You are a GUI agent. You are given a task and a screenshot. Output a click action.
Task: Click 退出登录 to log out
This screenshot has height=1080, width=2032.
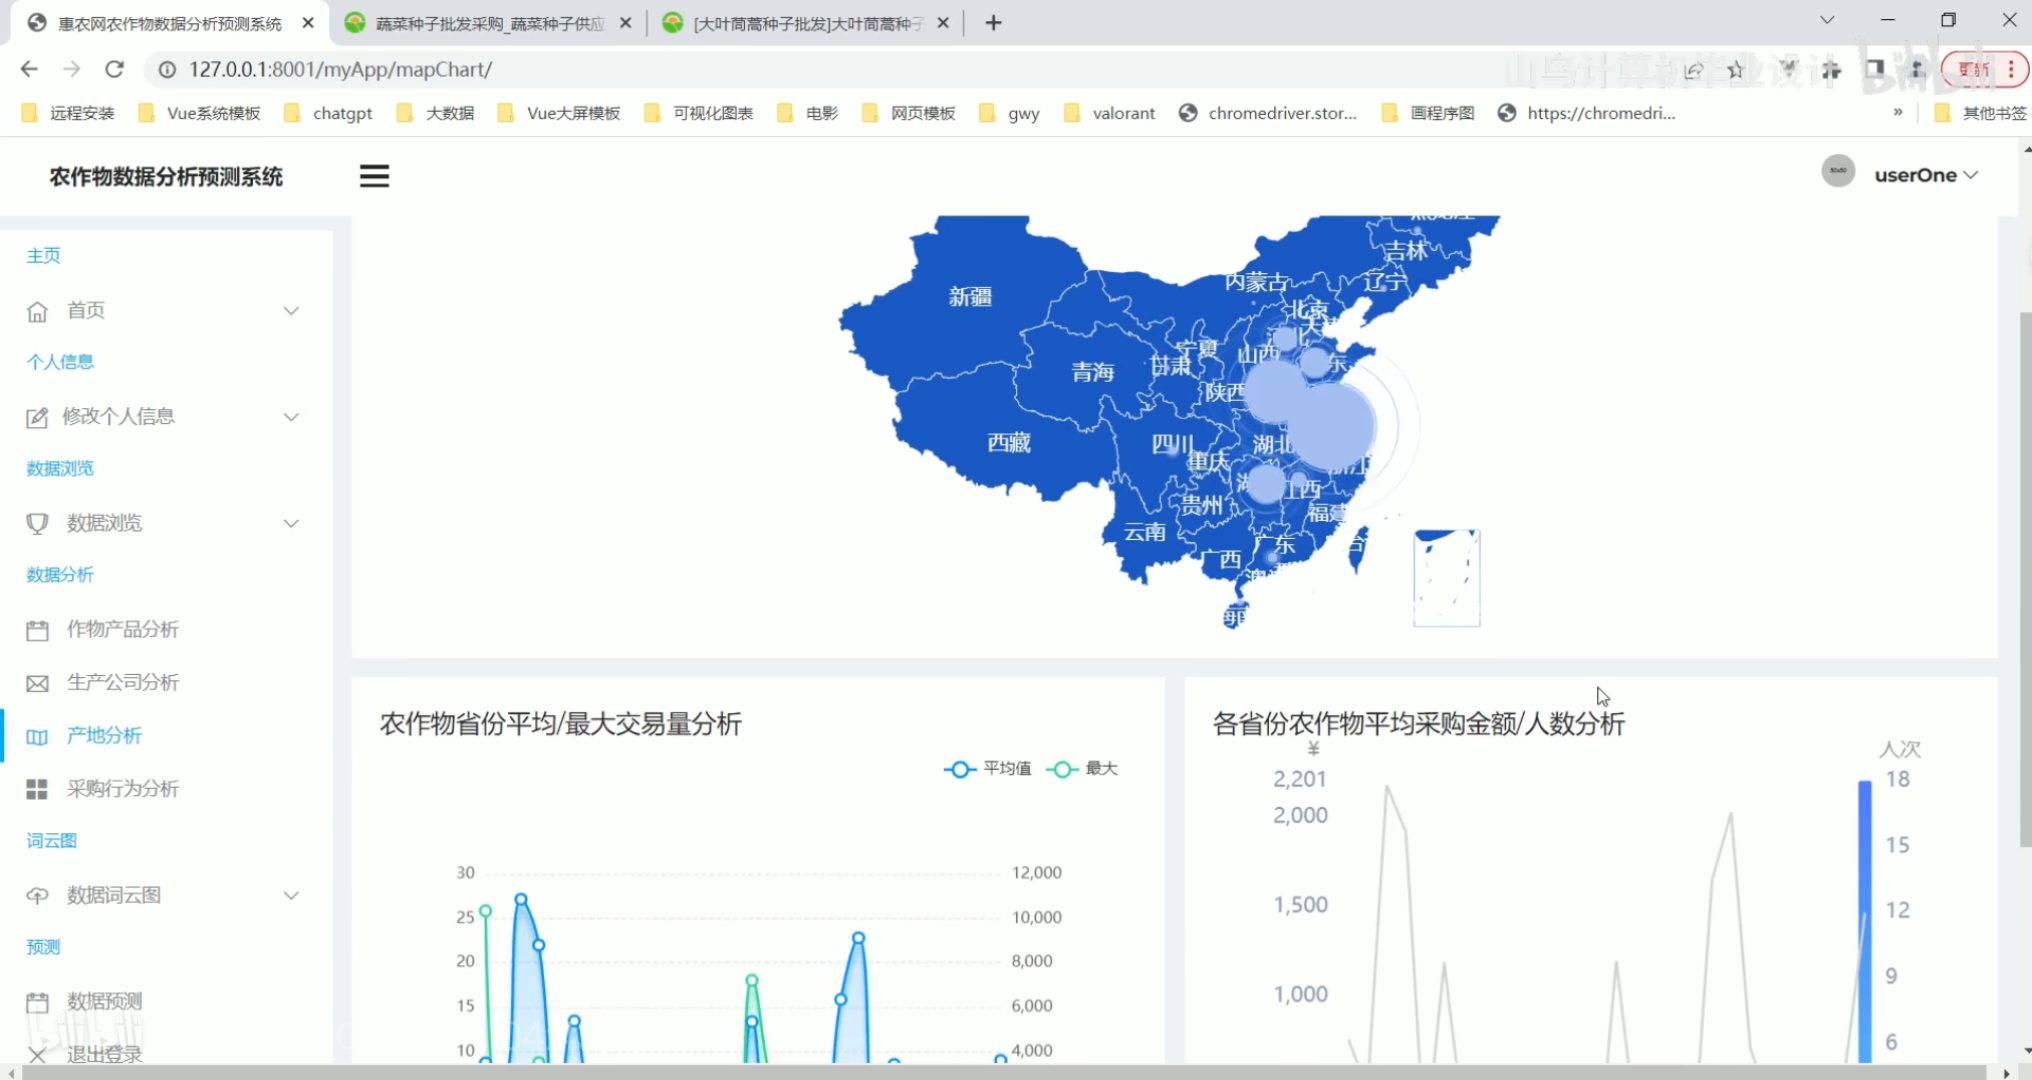click(104, 1053)
